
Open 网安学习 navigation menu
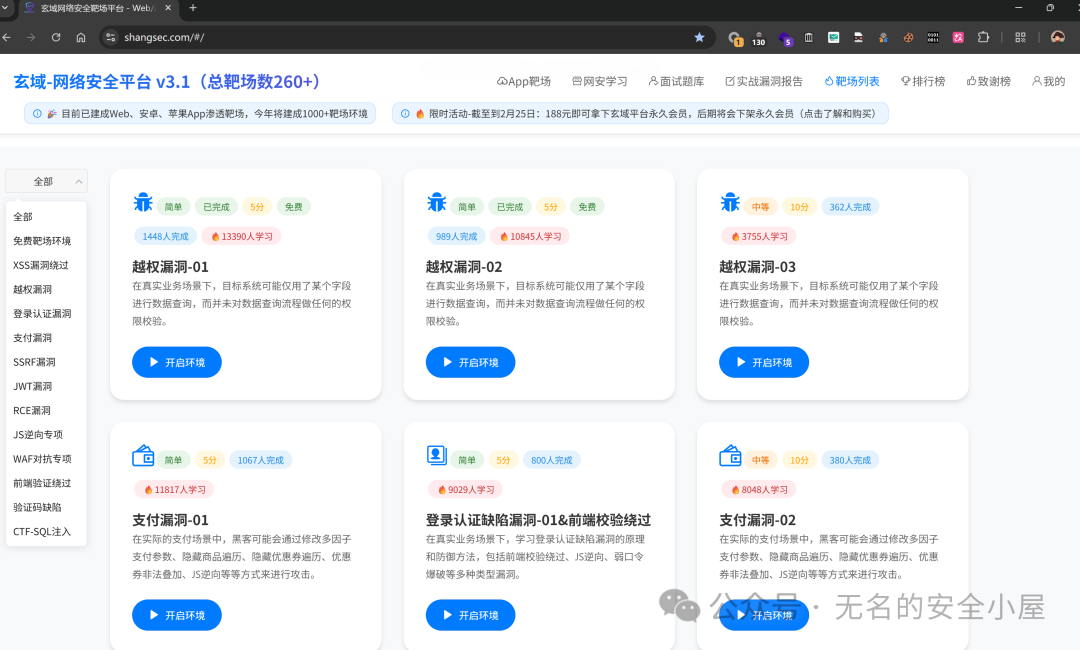[x=600, y=81]
